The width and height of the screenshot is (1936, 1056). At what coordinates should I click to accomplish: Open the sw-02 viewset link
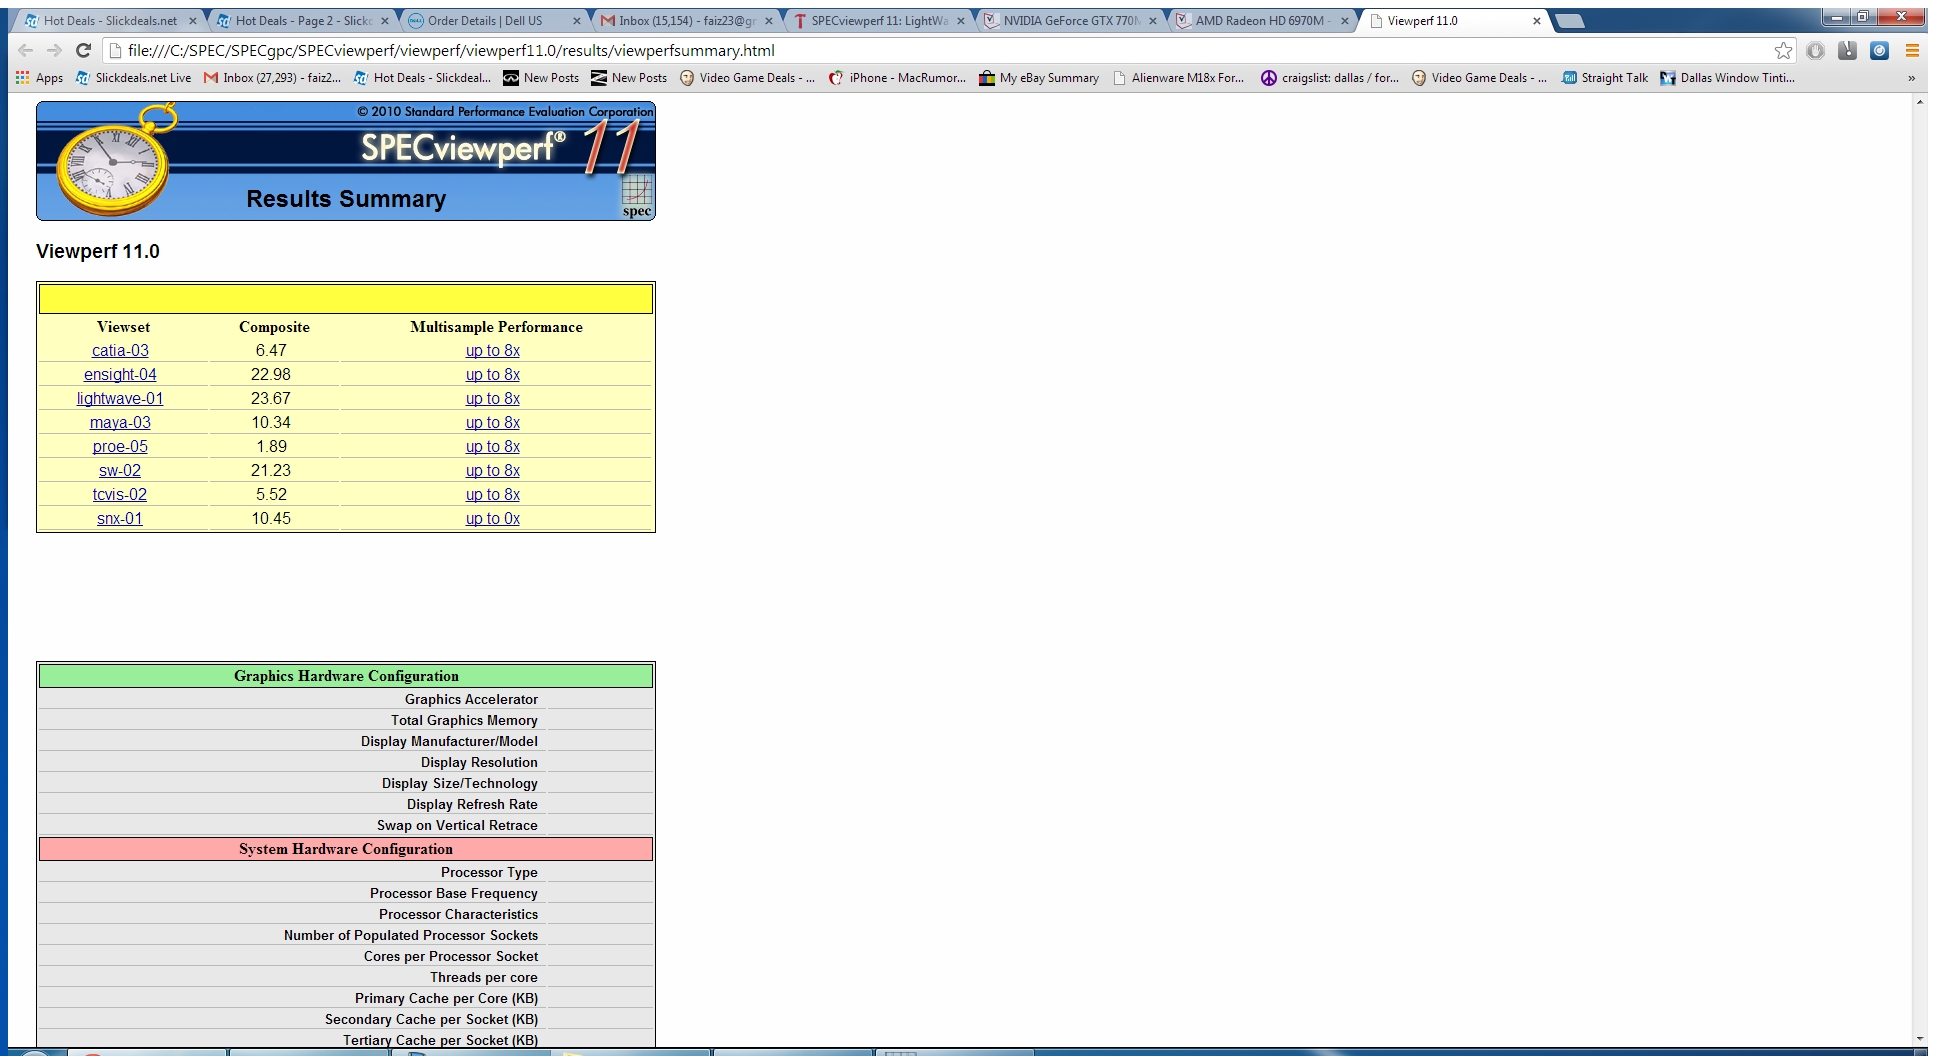point(120,471)
